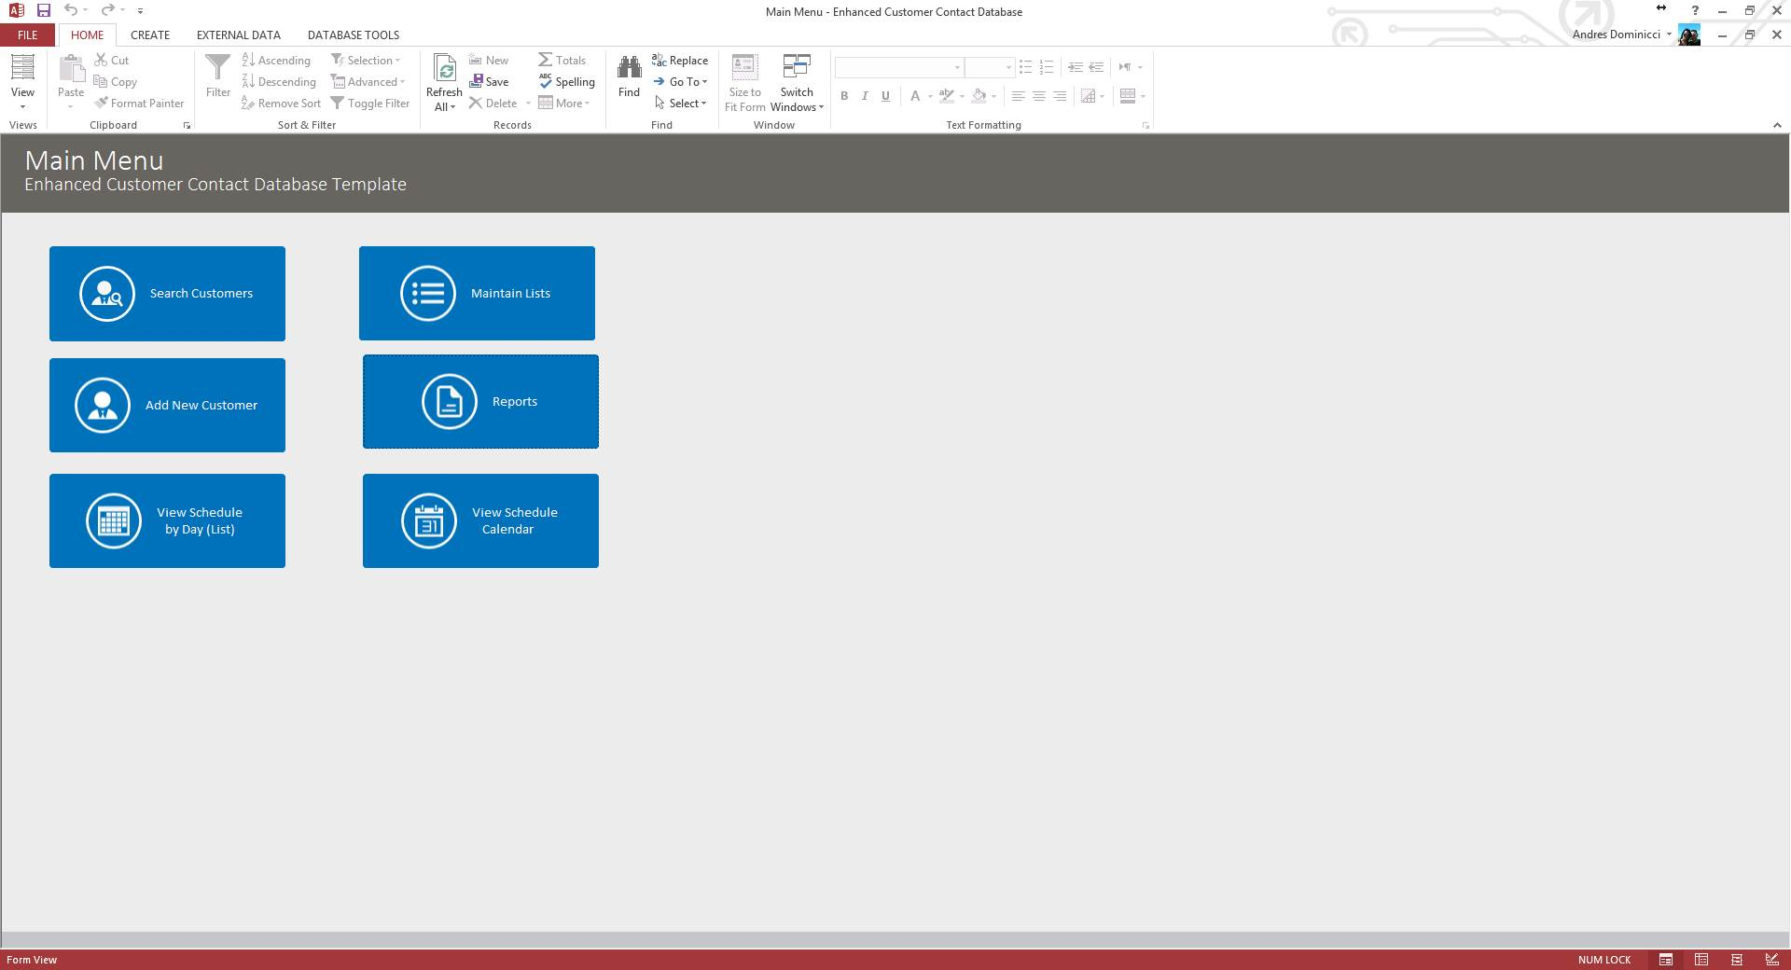Select the Format Painter
Image resolution: width=1791 pixels, height=970 pixels.
(x=139, y=103)
